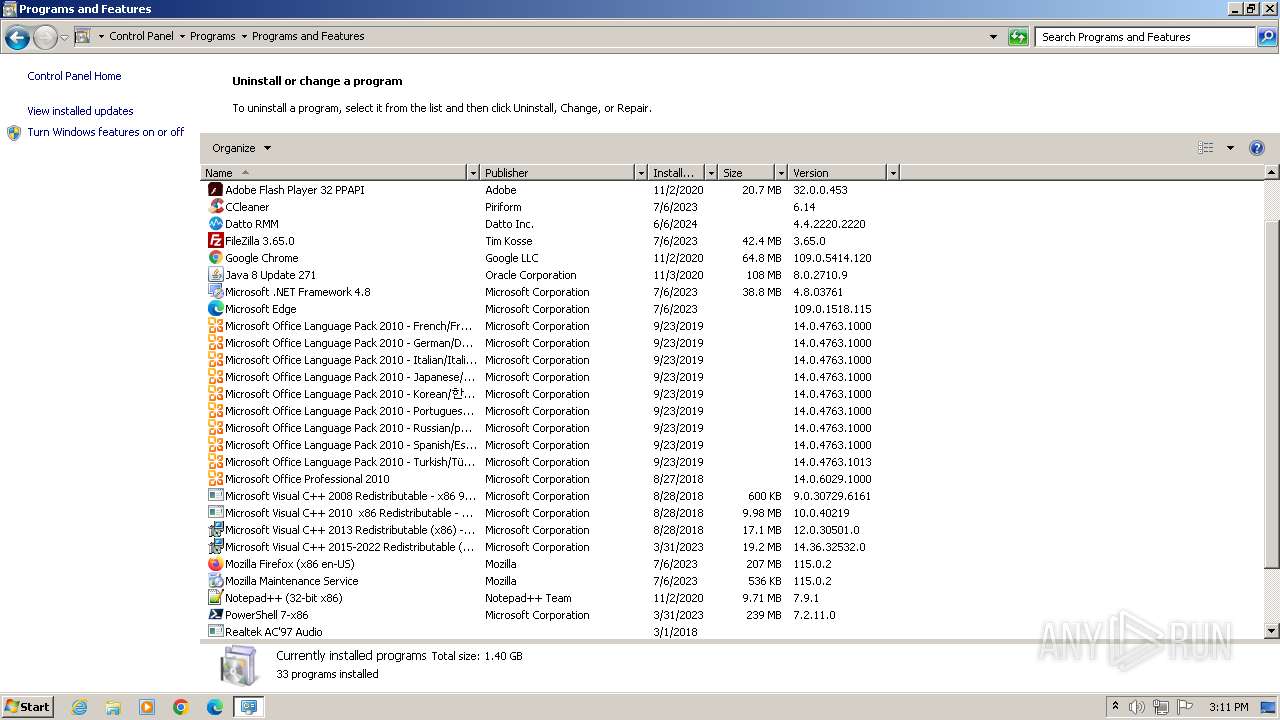1280x720 pixels.
Task: Open the Version column filter dropdown
Action: tap(893, 173)
